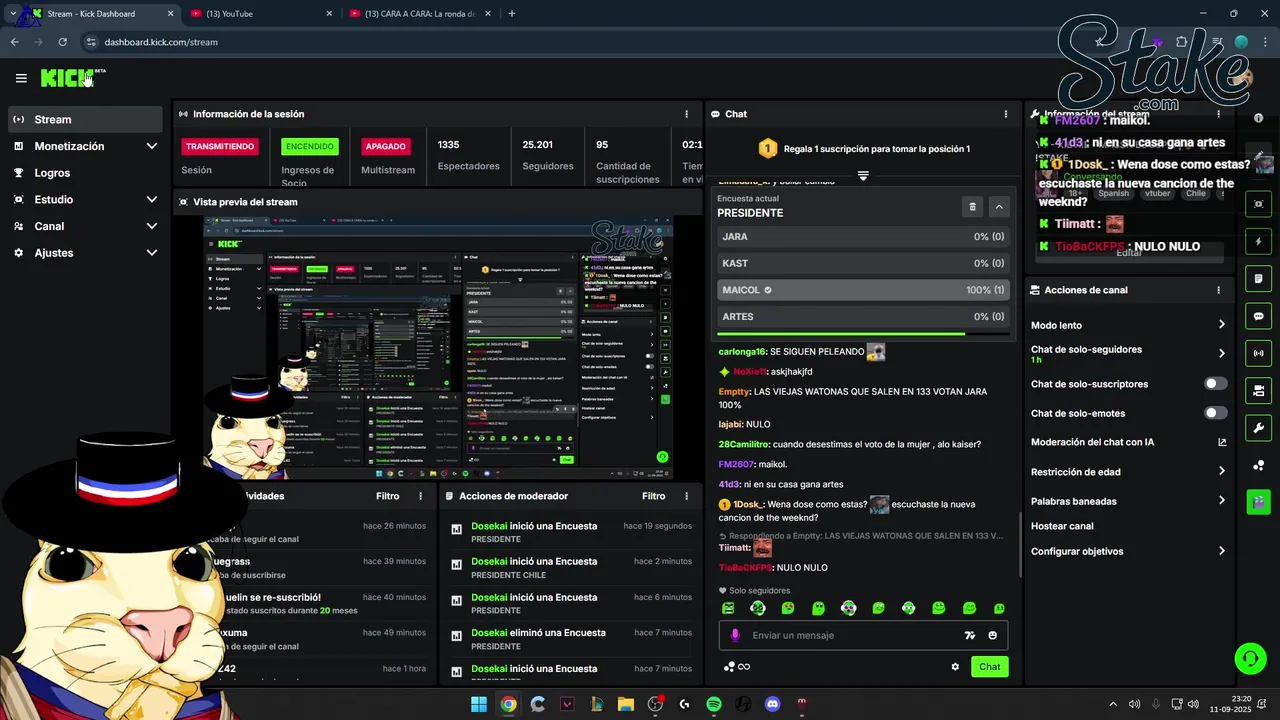
Task: Go back using browser back arrow
Action: pyautogui.click(x=15, y=42)
